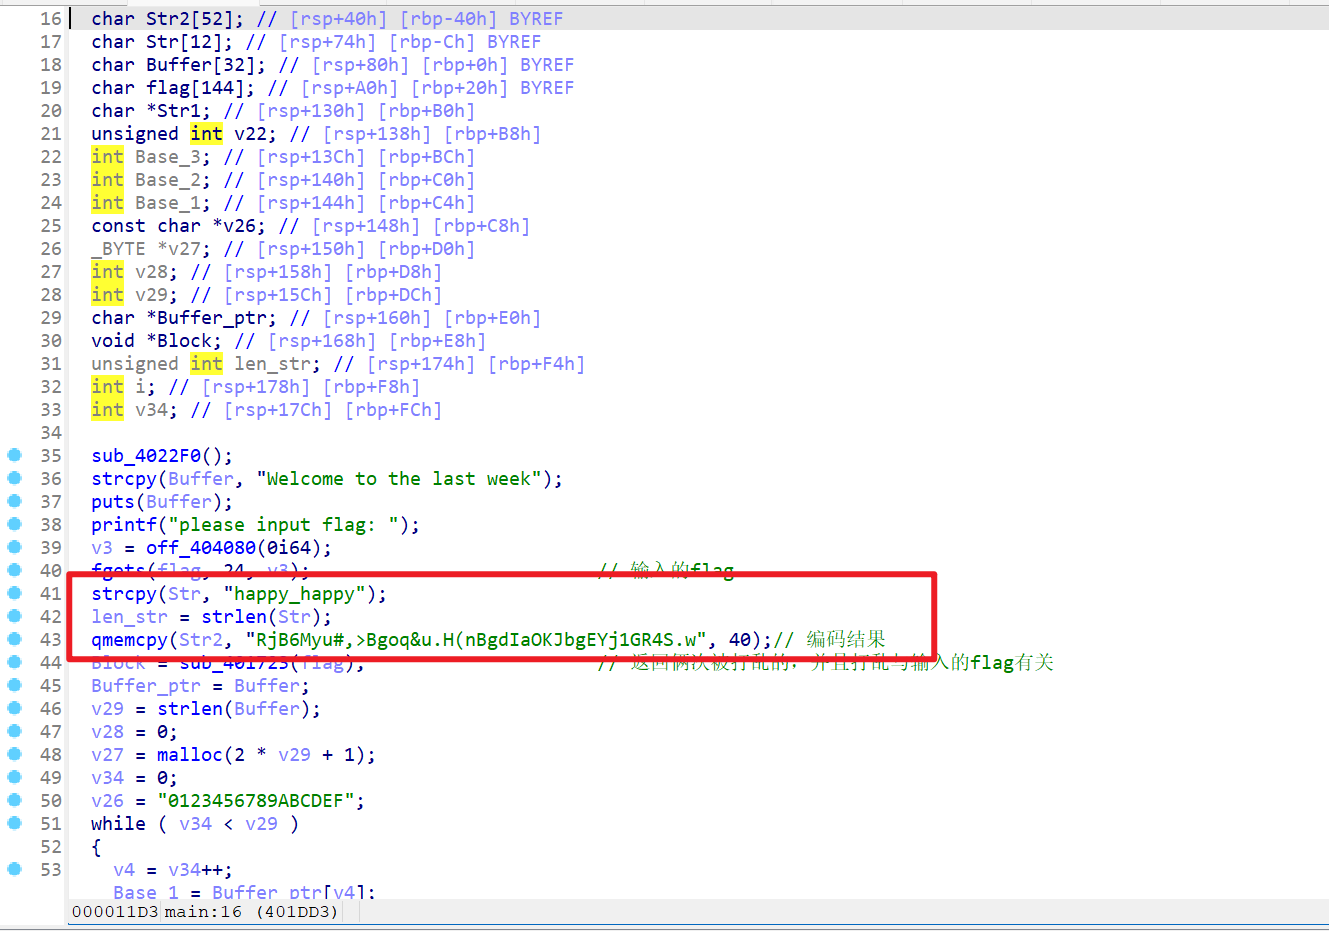Click the main:16 location in status bar
Viewport: 1329px width, 931px height.
pyautogui.click(x=203, y=912)
